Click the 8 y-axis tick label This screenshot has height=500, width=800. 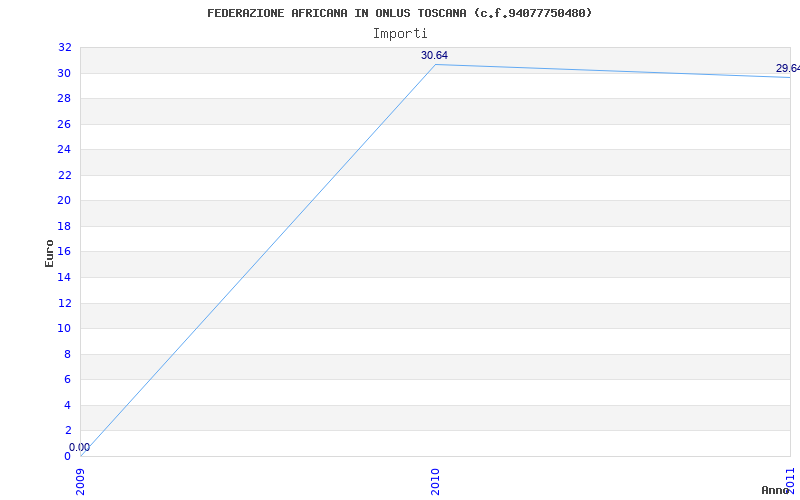click(67, 355)
